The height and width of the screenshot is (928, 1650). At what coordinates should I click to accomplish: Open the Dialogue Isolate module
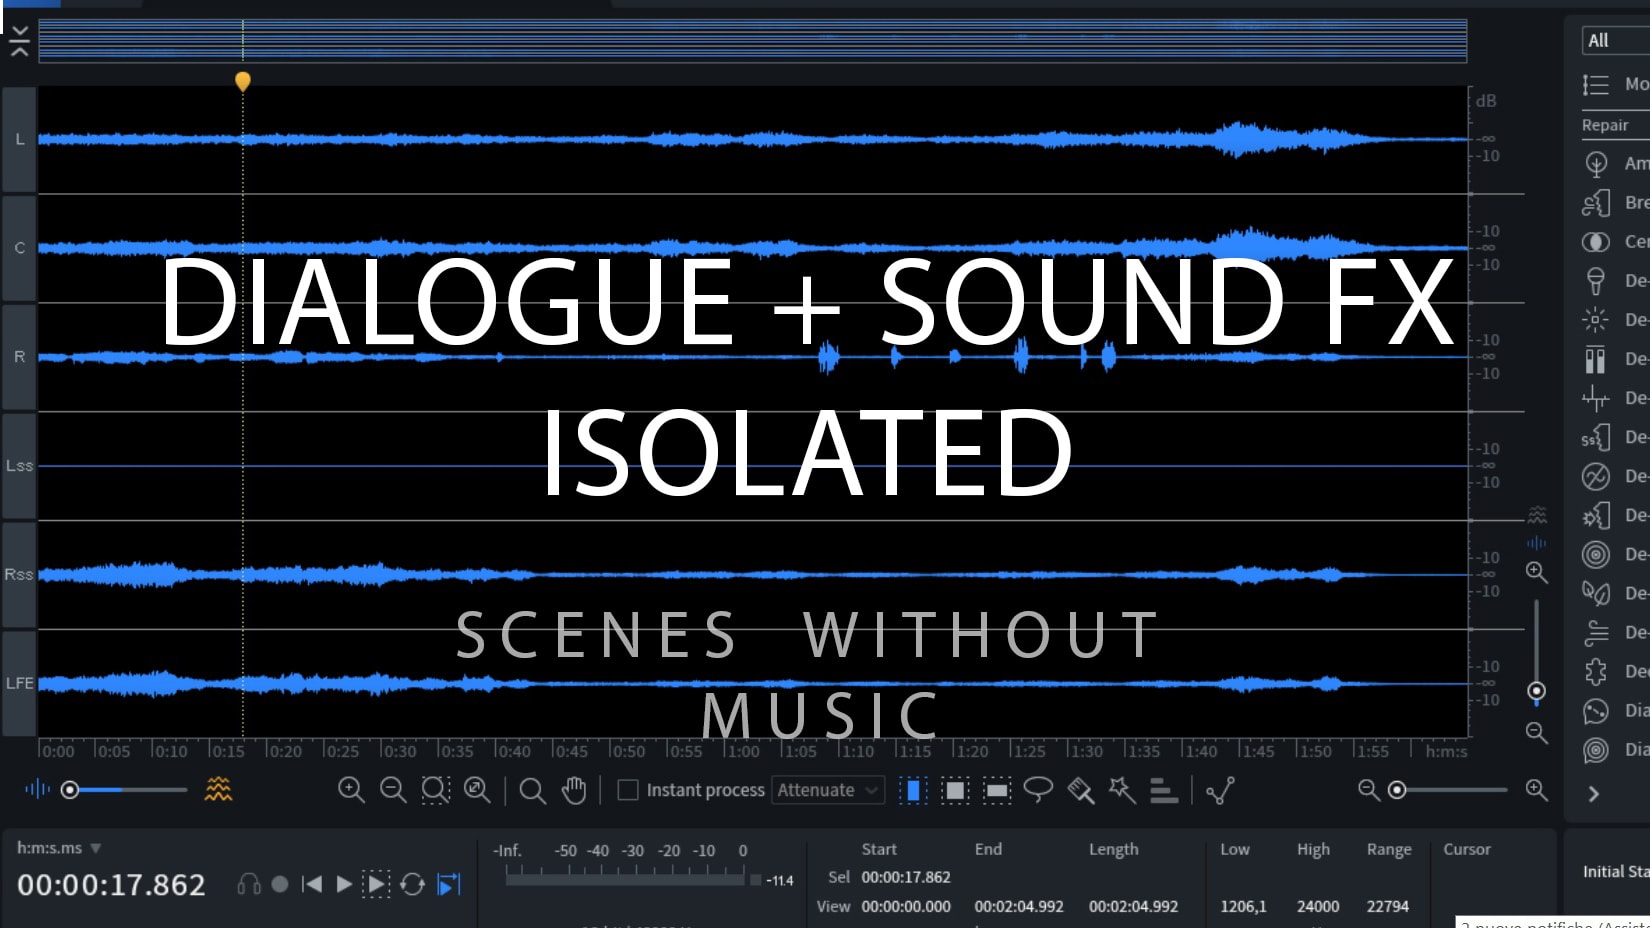[1596, 750]
